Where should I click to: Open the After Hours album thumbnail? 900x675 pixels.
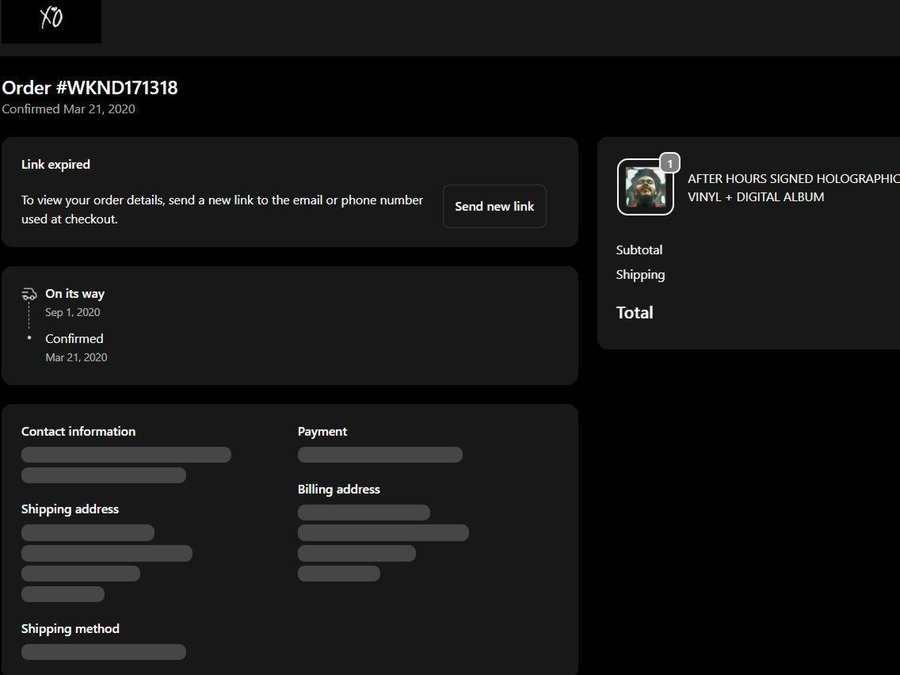coord(645,187)
